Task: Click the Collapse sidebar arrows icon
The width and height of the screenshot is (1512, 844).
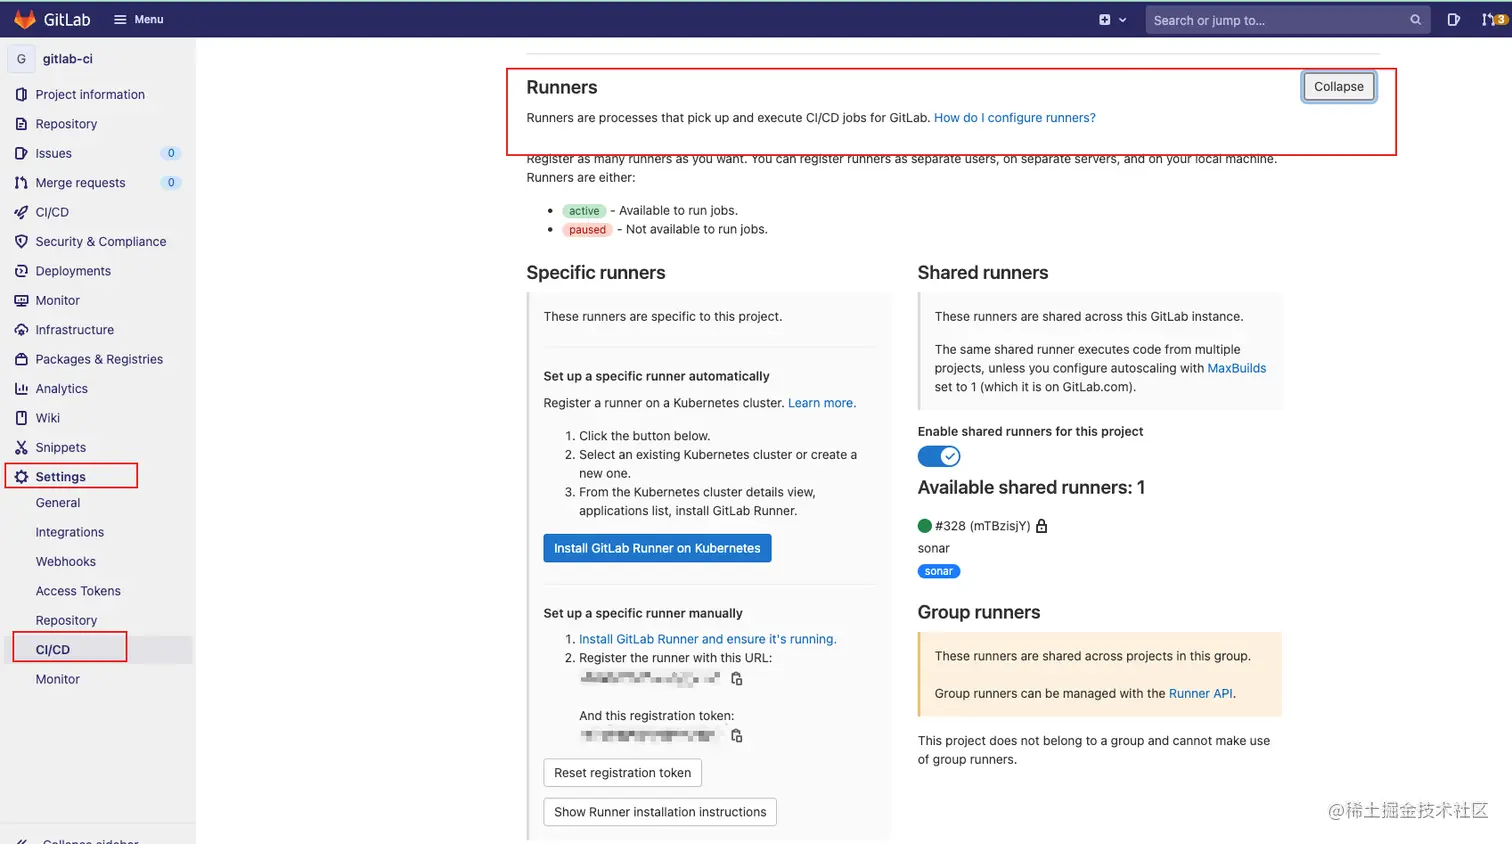Action: (x=22, y=841)
